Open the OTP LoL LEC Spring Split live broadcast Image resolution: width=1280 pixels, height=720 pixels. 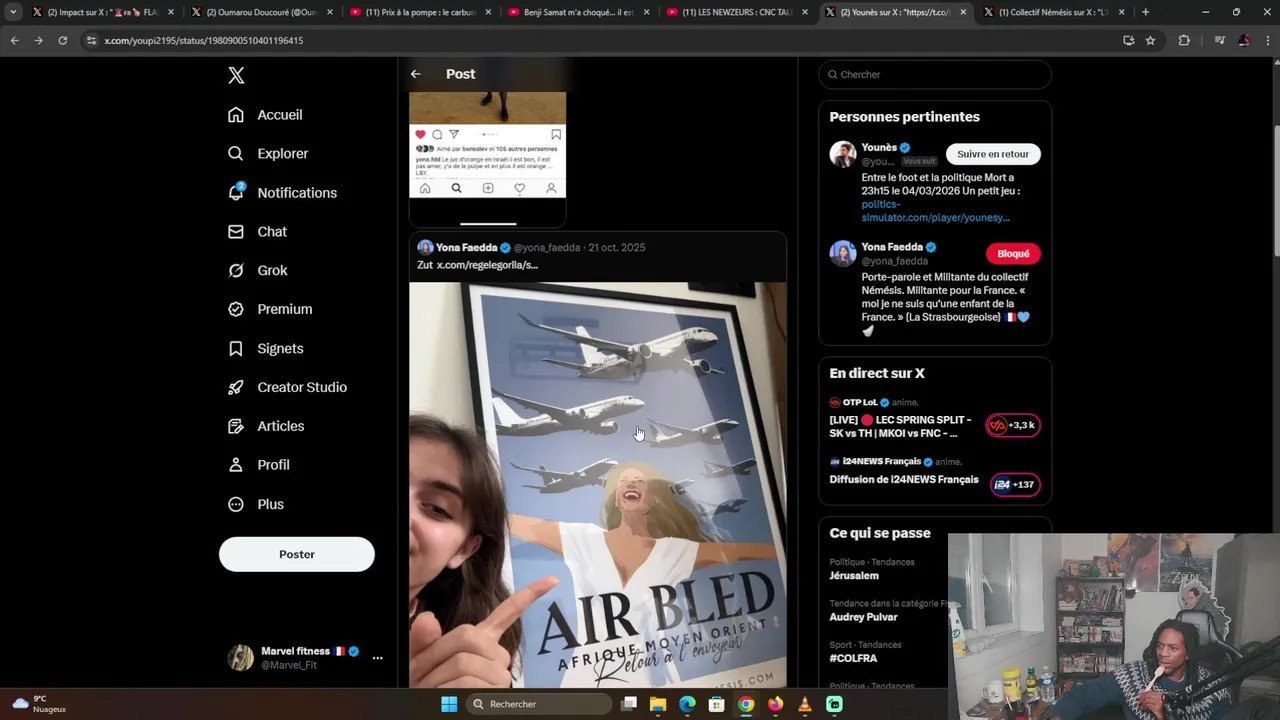(900, 426)
